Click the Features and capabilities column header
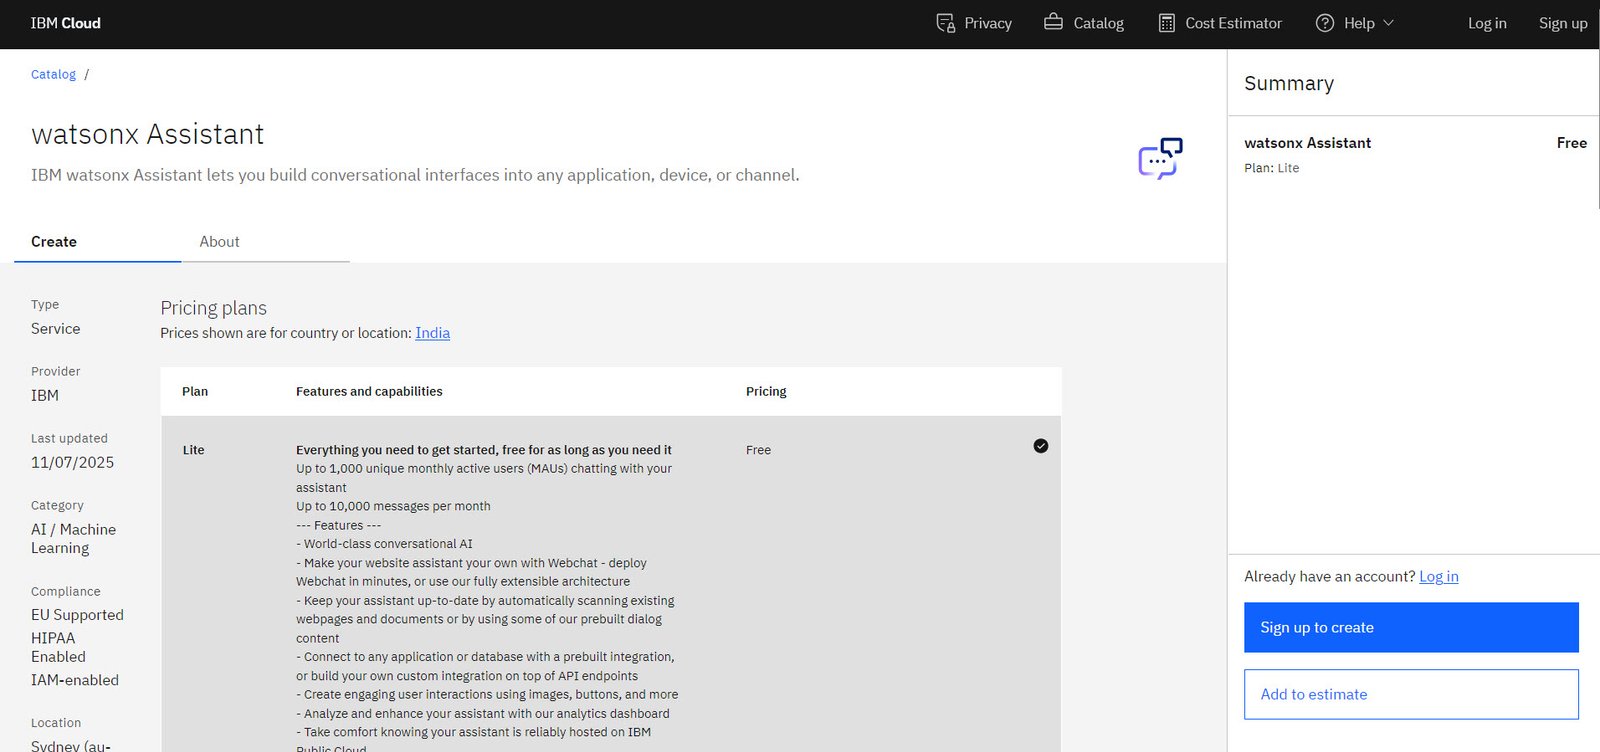Image resolution: width=1600 pixels, height=752 pixels. click(x=369, y=392)
